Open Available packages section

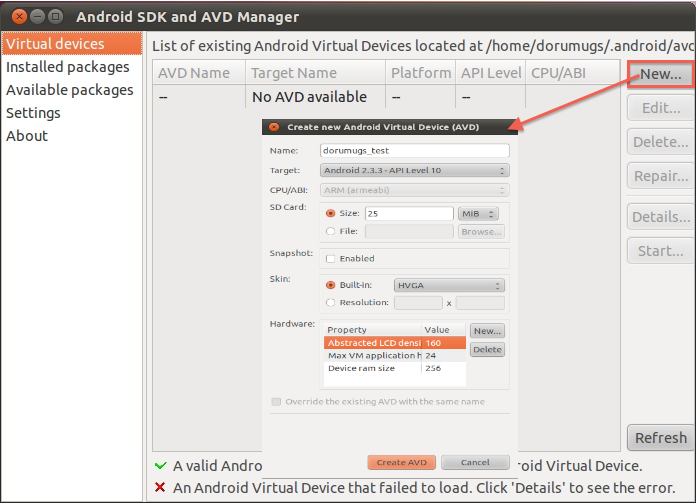pyautogui.click(x=70, y=90)
